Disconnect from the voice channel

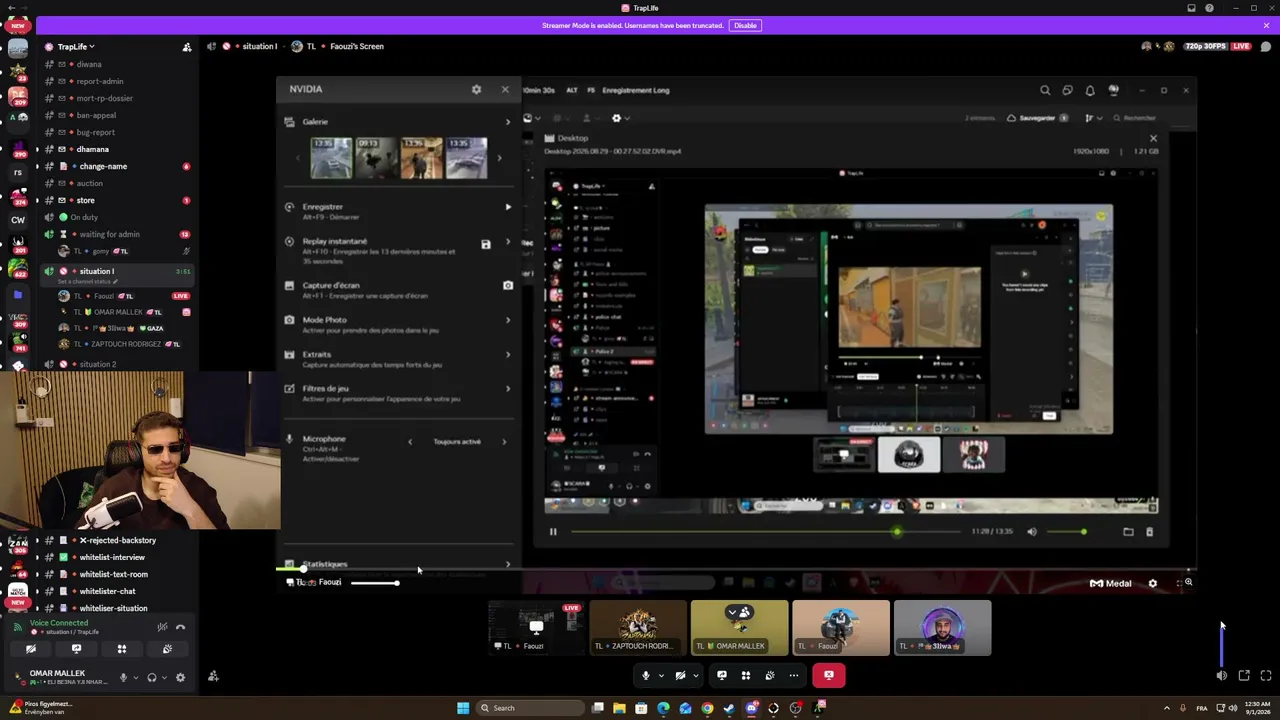[181, 627]
